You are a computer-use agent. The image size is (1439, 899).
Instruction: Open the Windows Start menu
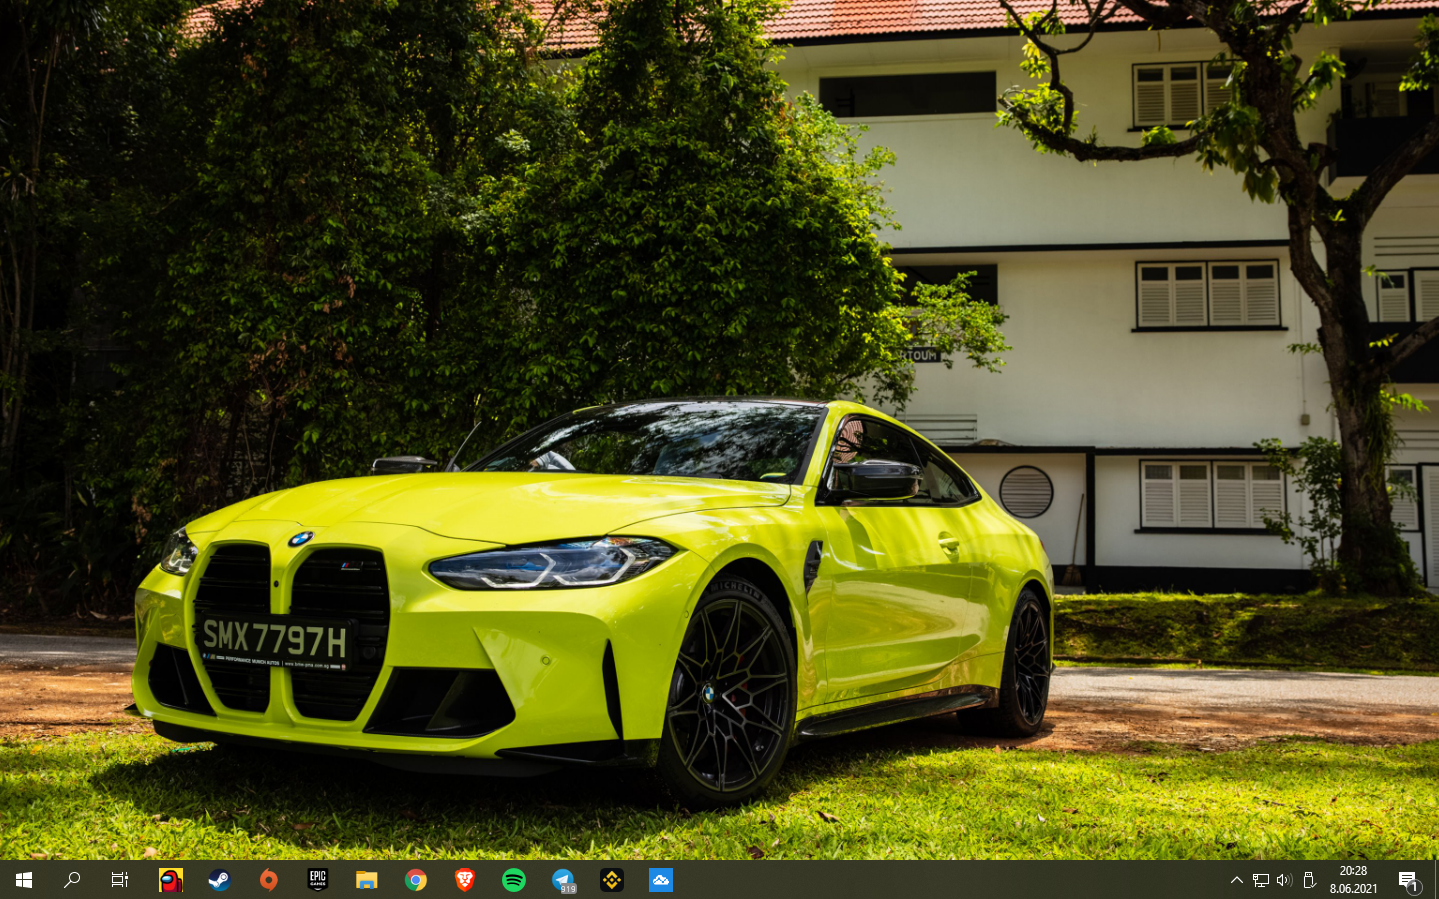coord(24,880)
